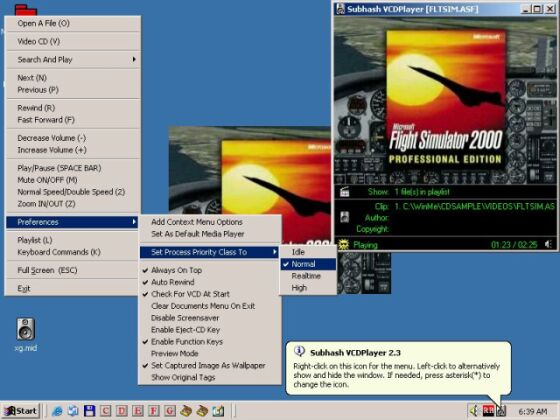
Task: Click the last quick launch icon
Action: point(218,411)
